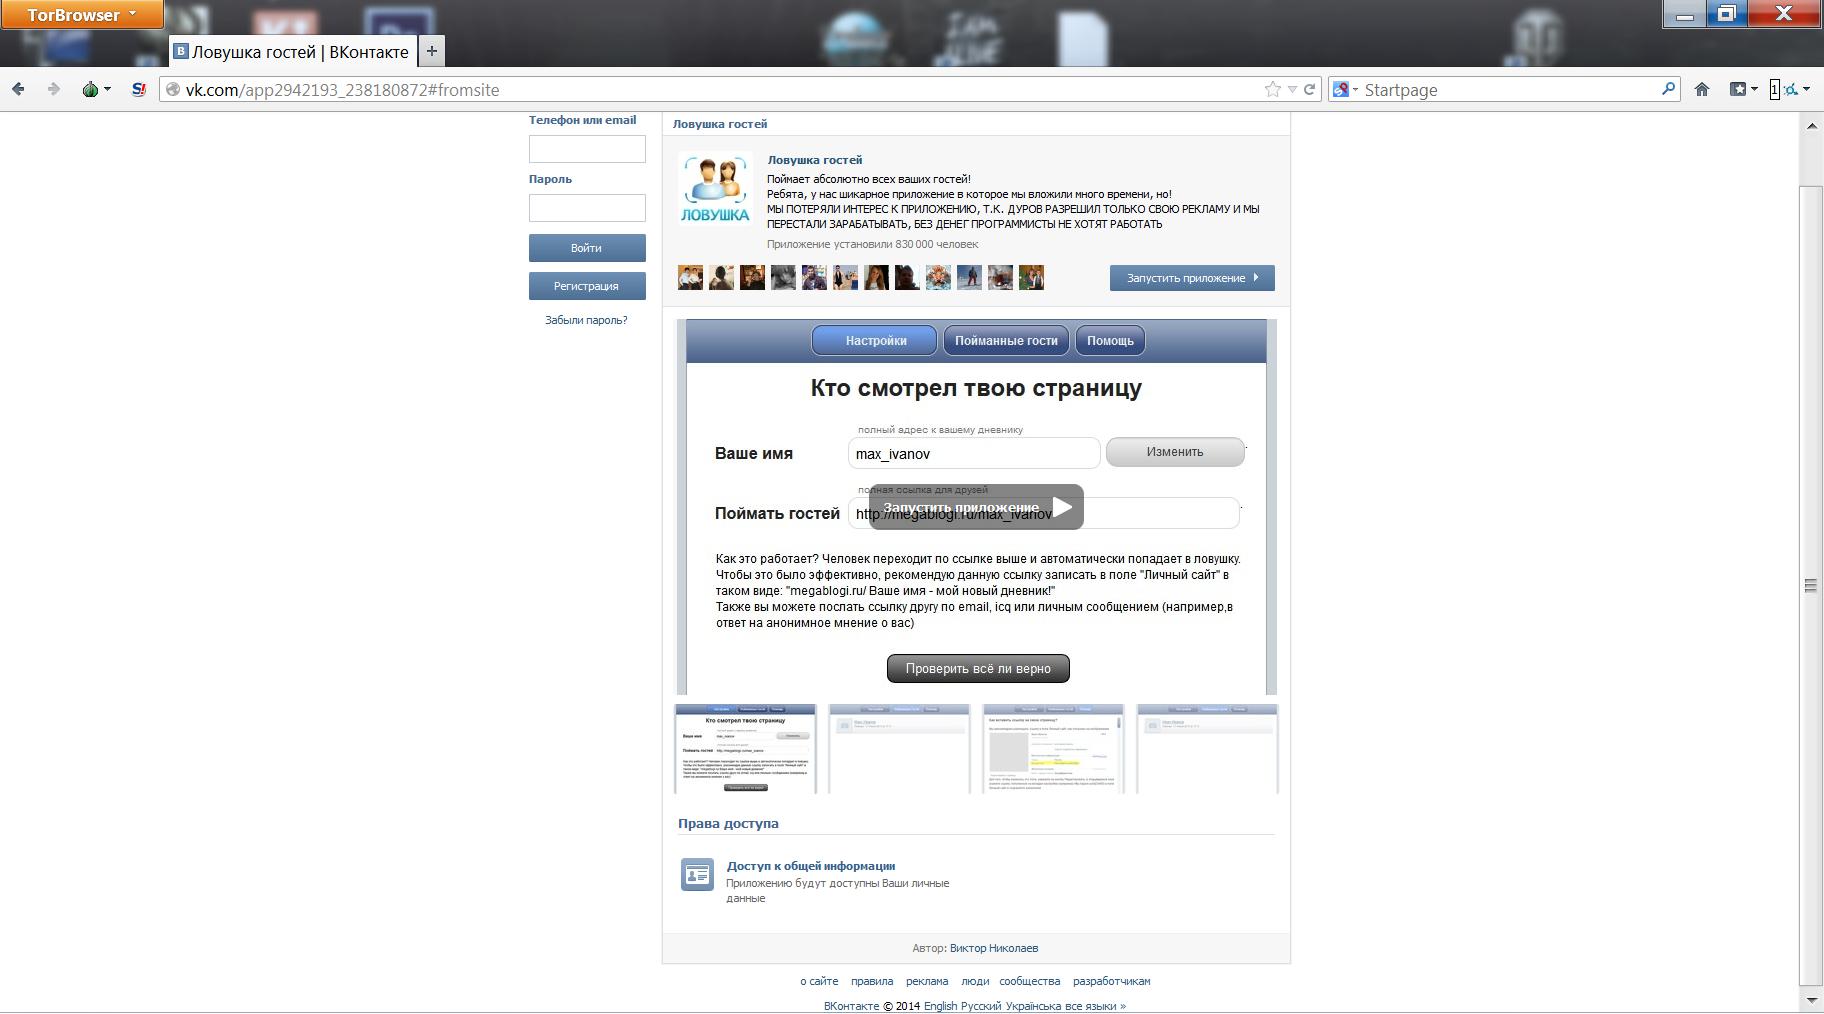
Task: Click the NoScript S icon in toolbar
Action: click(x=139, y=89)
